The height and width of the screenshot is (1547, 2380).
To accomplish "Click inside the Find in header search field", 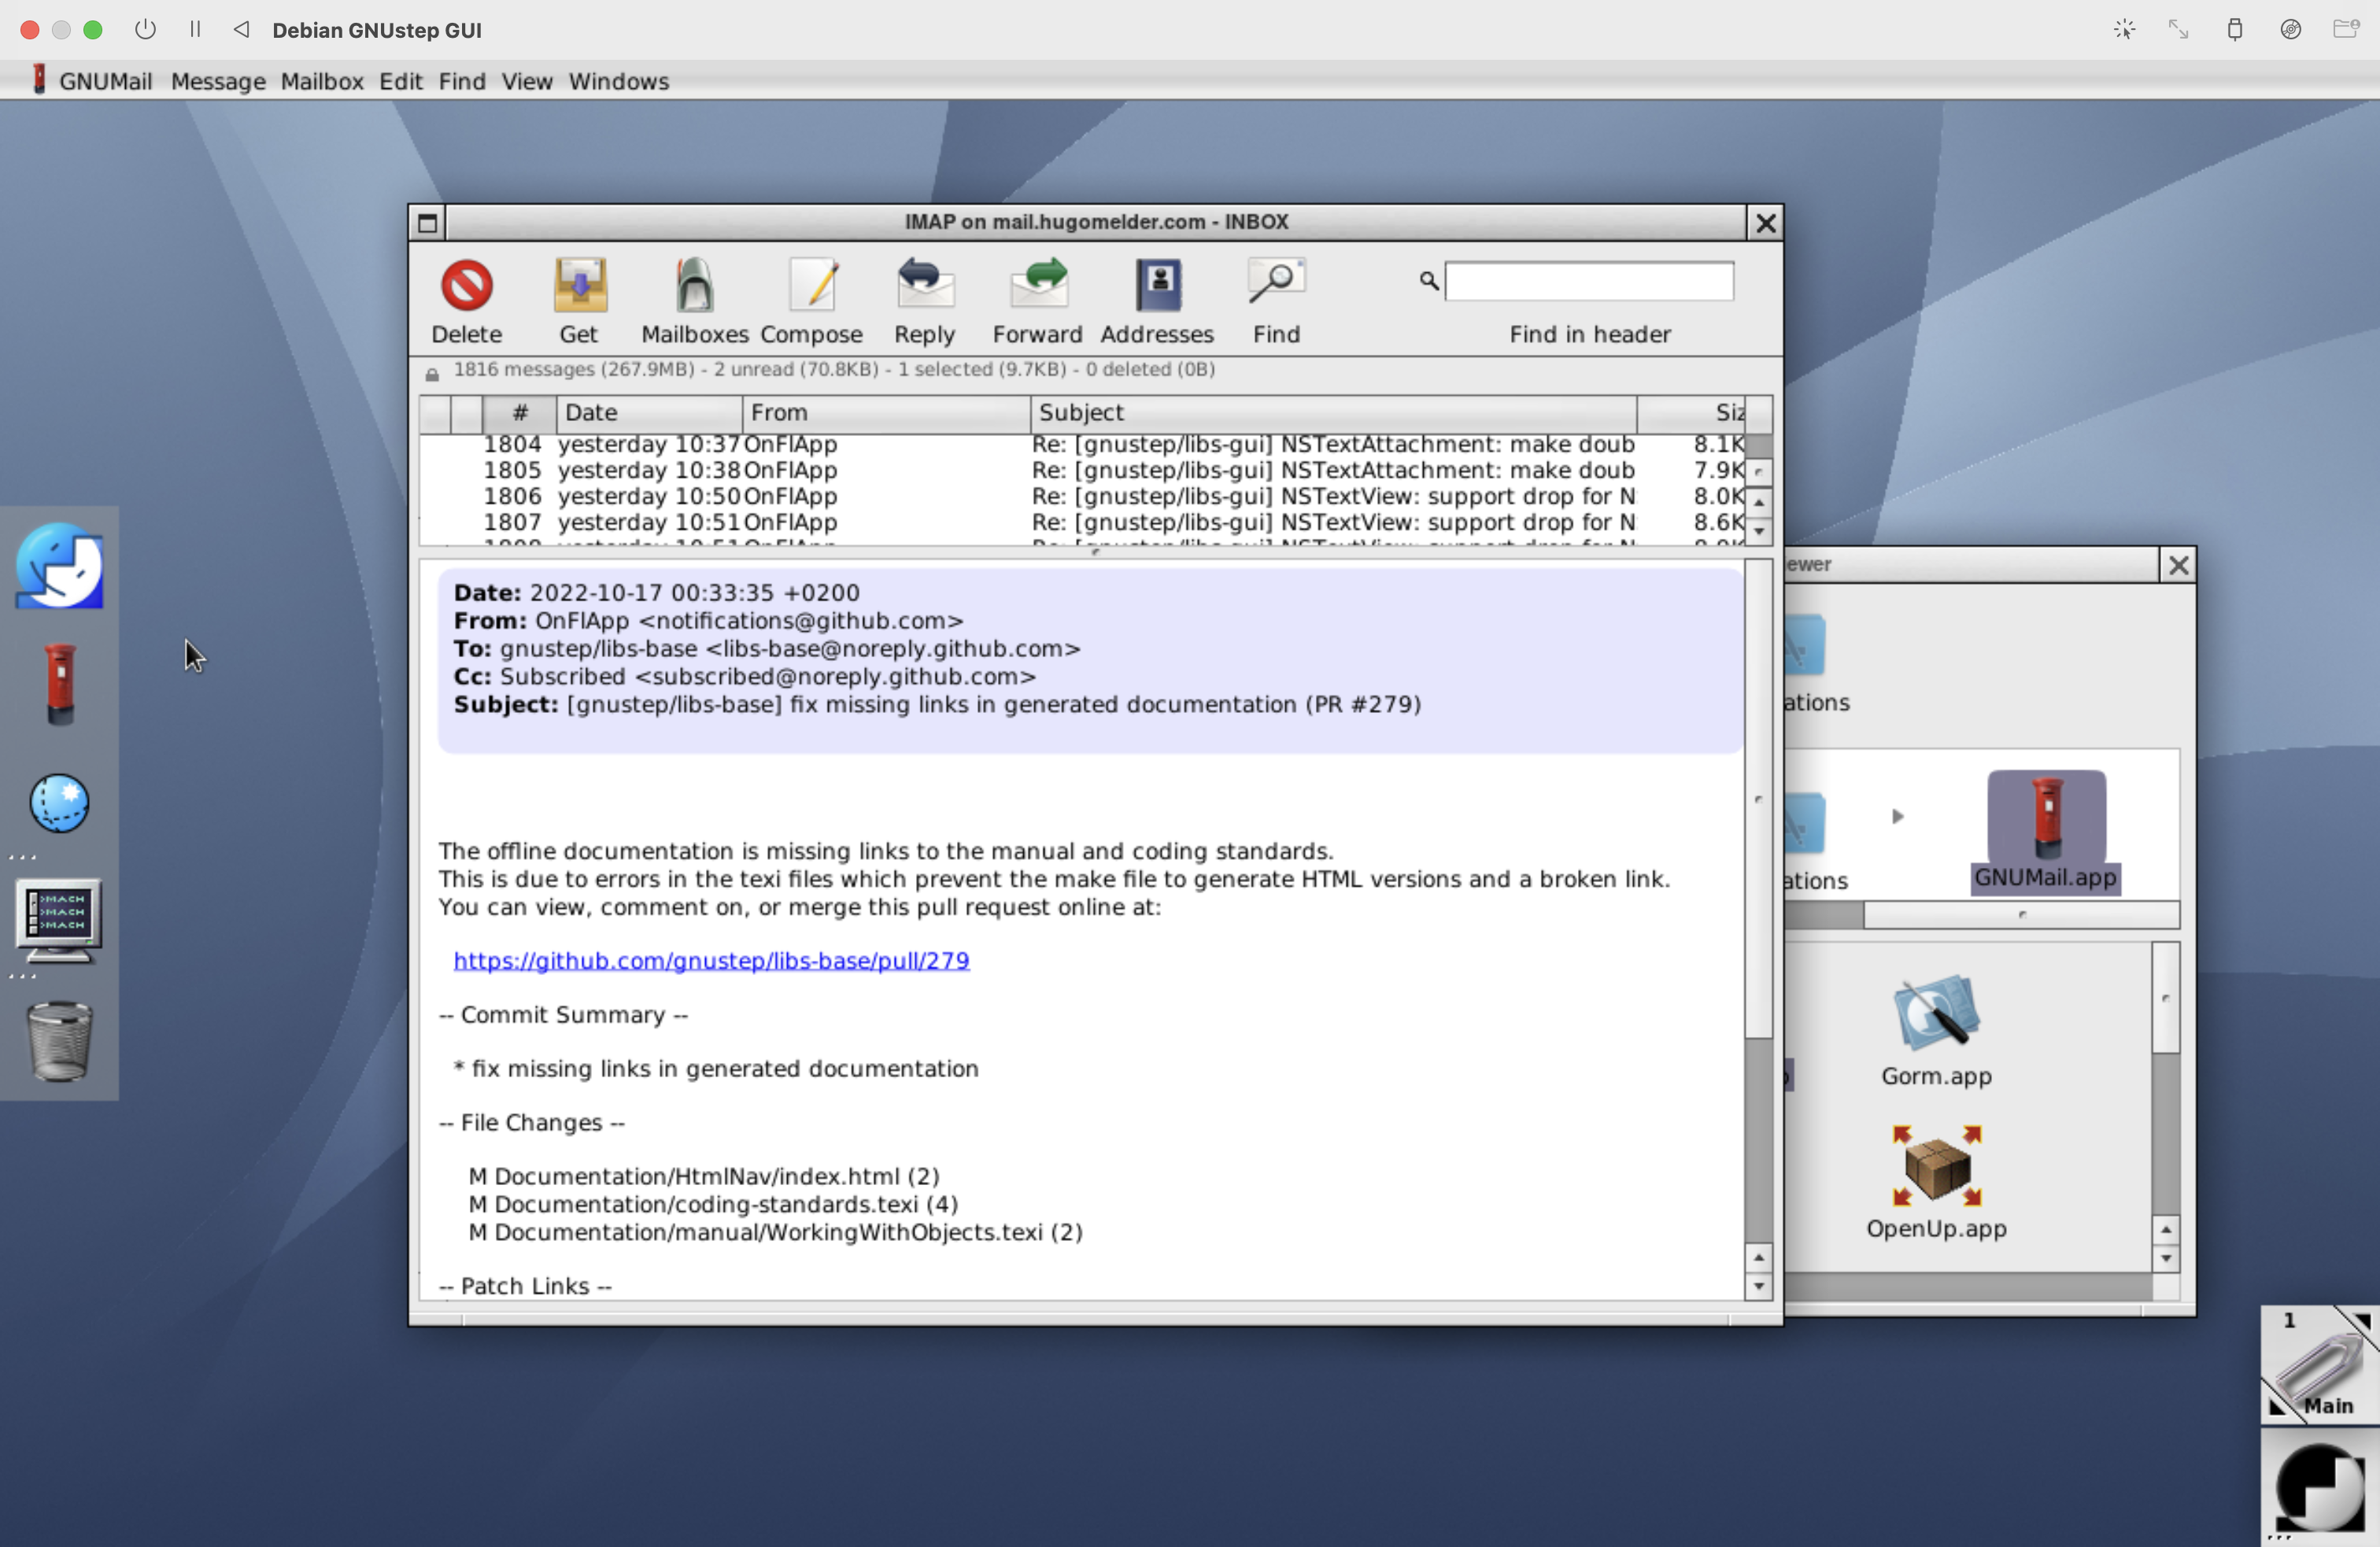I will (1588, 281).
